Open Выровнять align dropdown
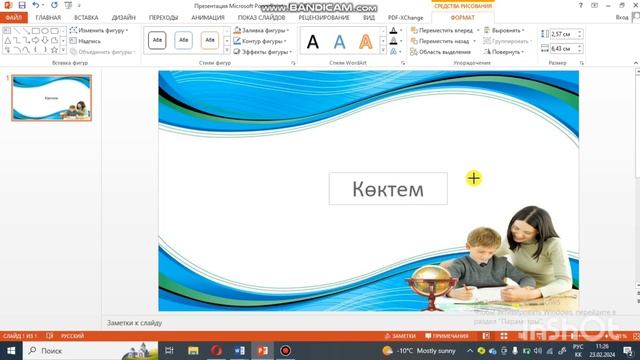 (x=504, y=31)
